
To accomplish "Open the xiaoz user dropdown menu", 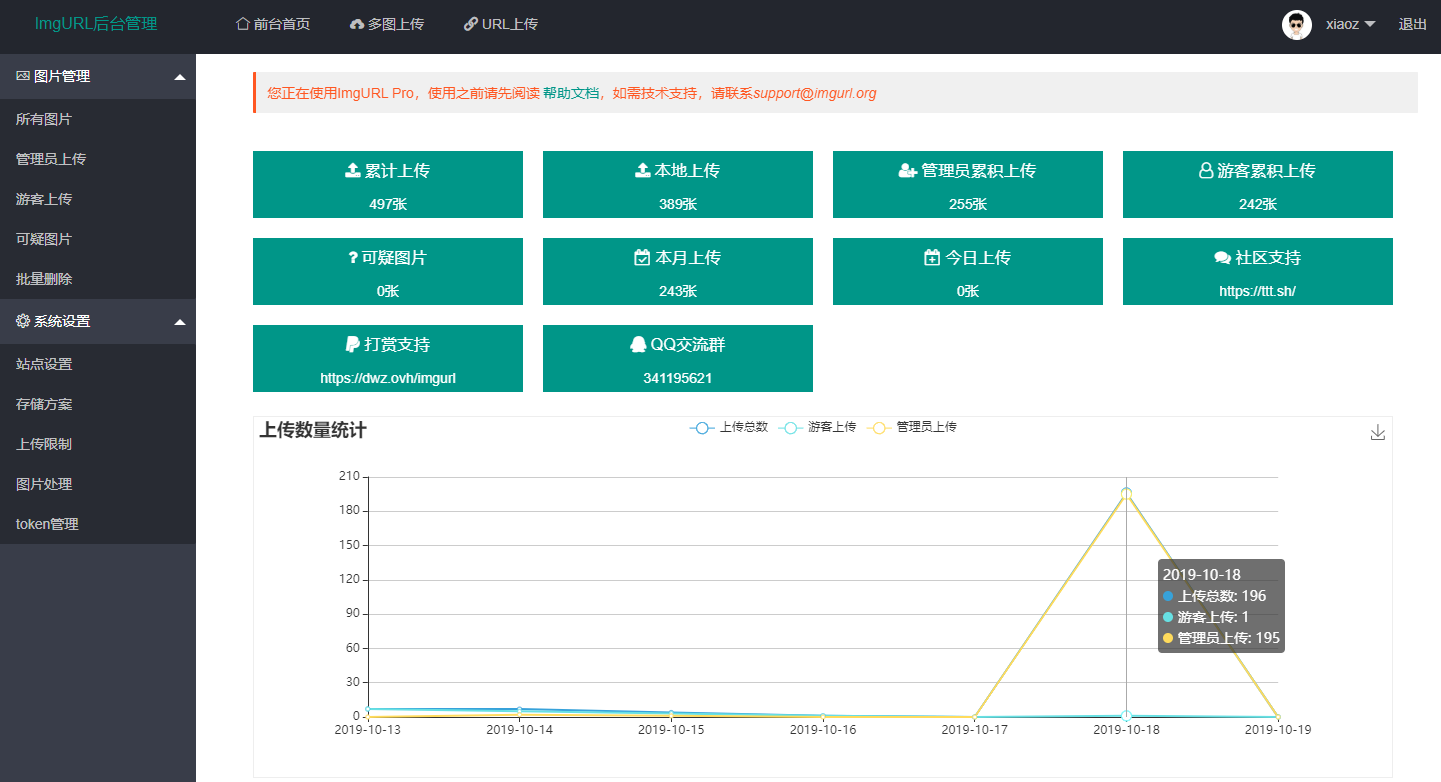I will [1348, 25].
